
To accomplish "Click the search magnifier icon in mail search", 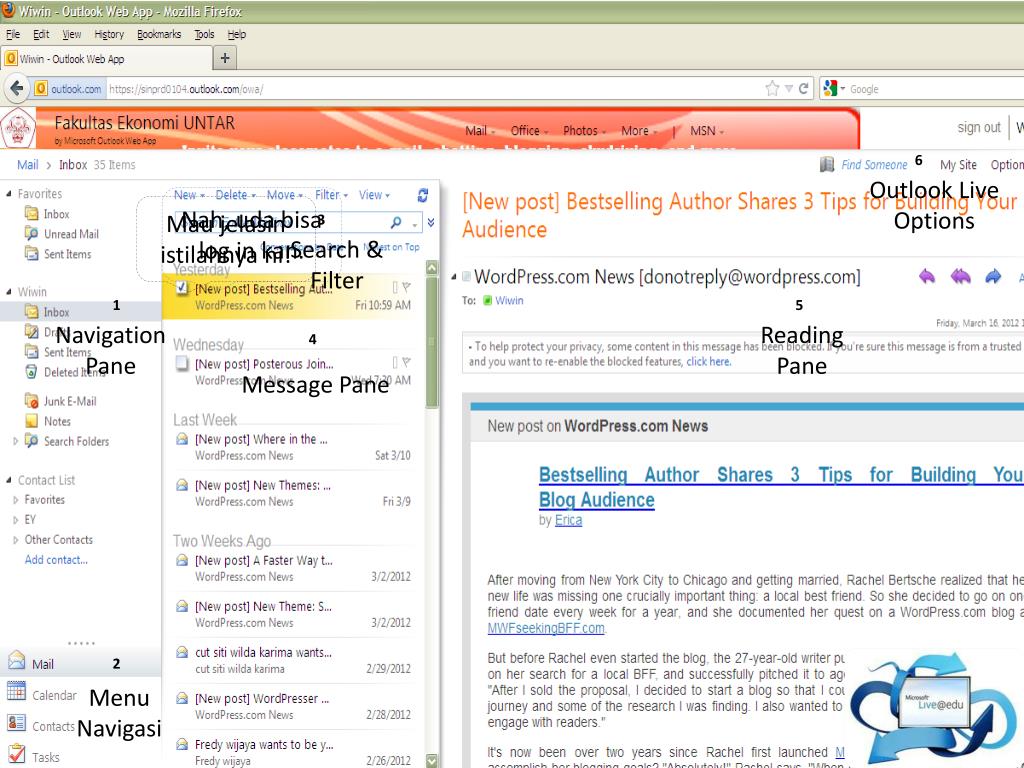I will coord(396,223).
